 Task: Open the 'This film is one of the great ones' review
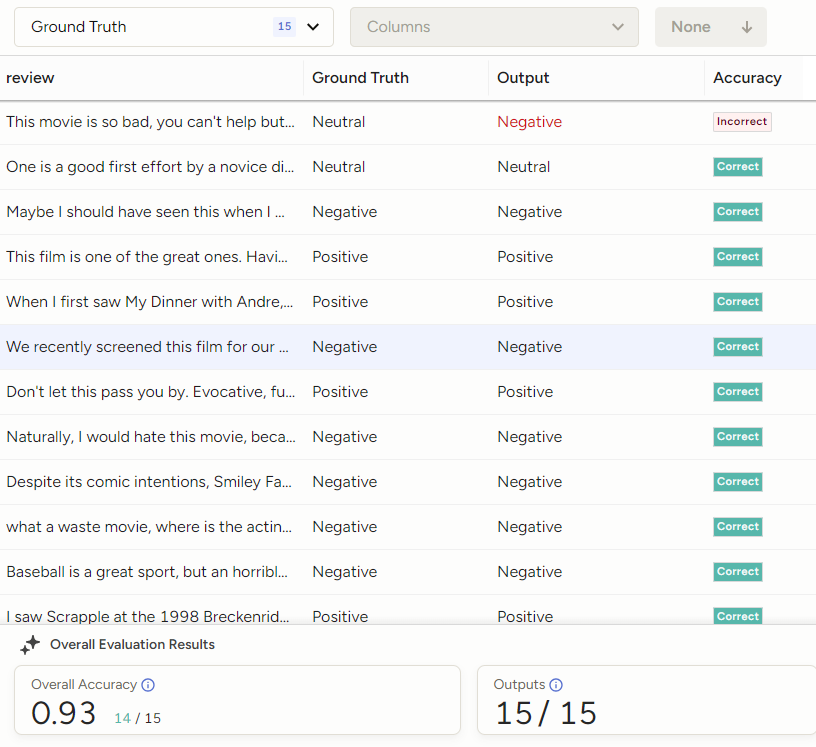150,257
